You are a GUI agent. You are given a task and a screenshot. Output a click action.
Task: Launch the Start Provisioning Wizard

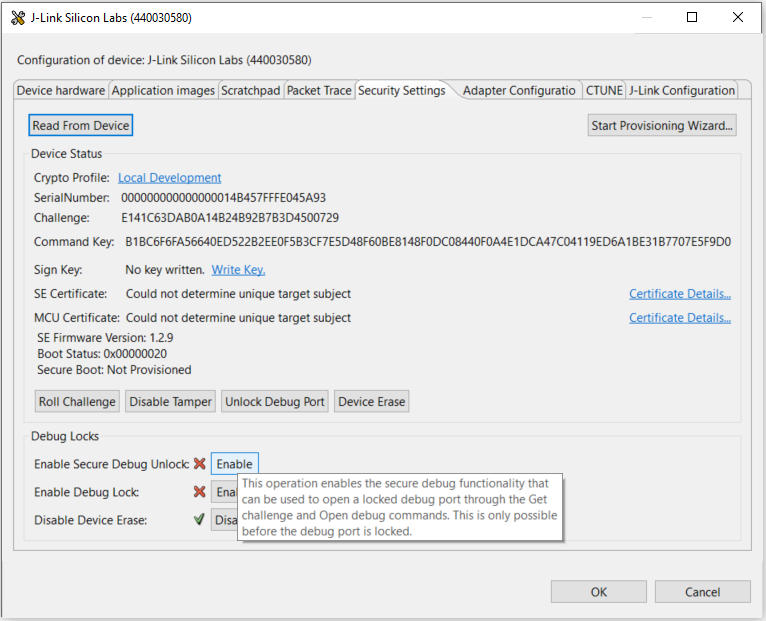[663, 126]
